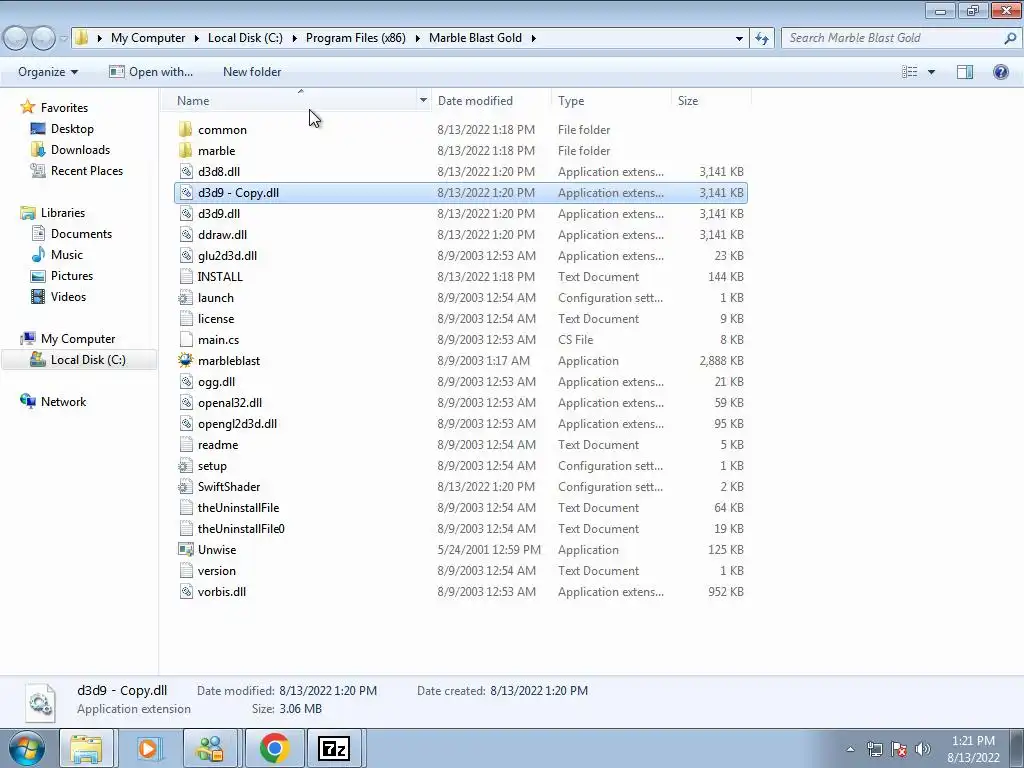Go to My Computer in breadcrumb
This screenshot has height=768, width=1024.
click(x=148, y=38)
